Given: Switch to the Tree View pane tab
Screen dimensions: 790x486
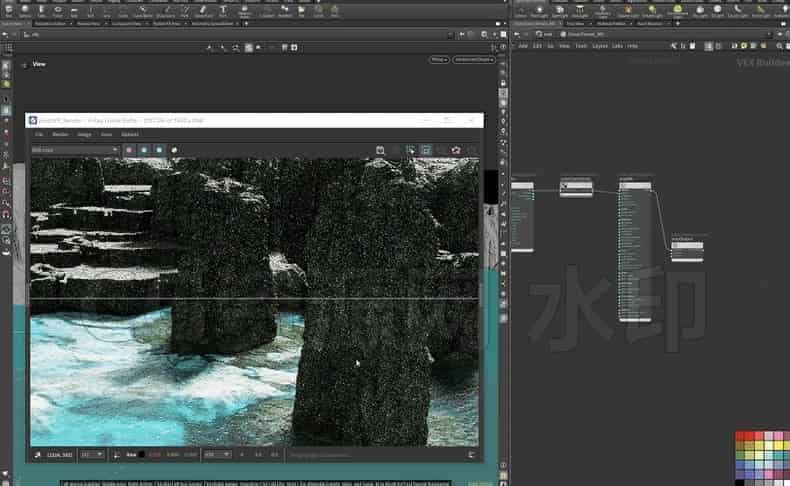Looking at the screenshot, I should (575, 24).
